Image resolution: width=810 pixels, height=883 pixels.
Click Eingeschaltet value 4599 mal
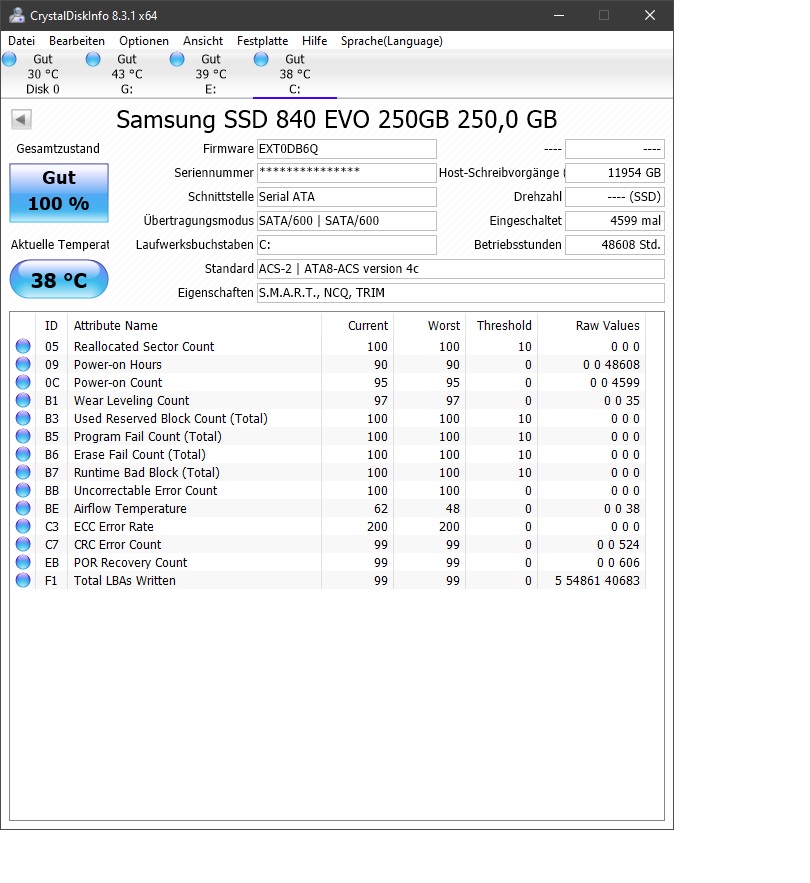[615, 221]
